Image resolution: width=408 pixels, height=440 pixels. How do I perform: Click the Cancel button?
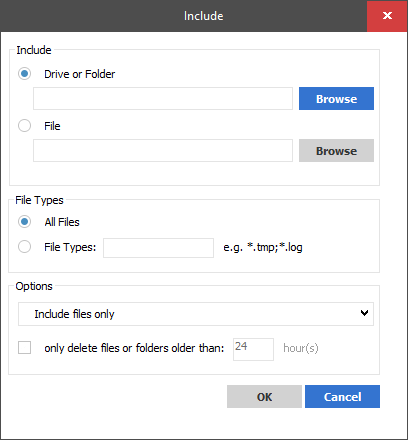342,397
